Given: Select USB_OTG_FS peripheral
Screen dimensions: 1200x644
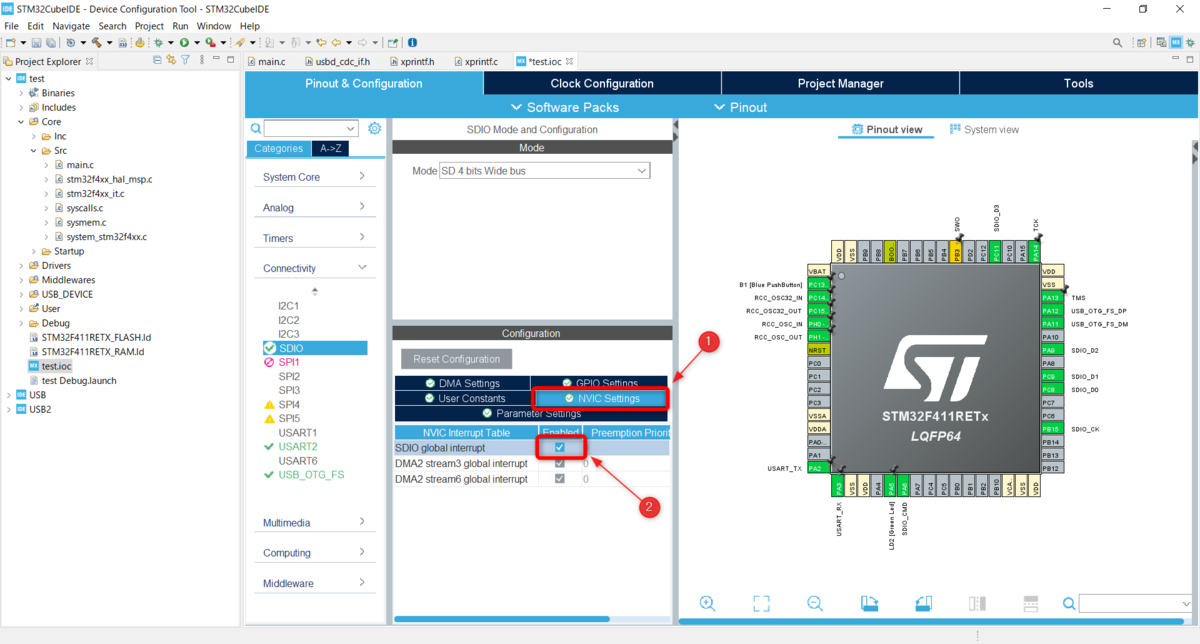Looking at the screenshot, I should (311, 474).
